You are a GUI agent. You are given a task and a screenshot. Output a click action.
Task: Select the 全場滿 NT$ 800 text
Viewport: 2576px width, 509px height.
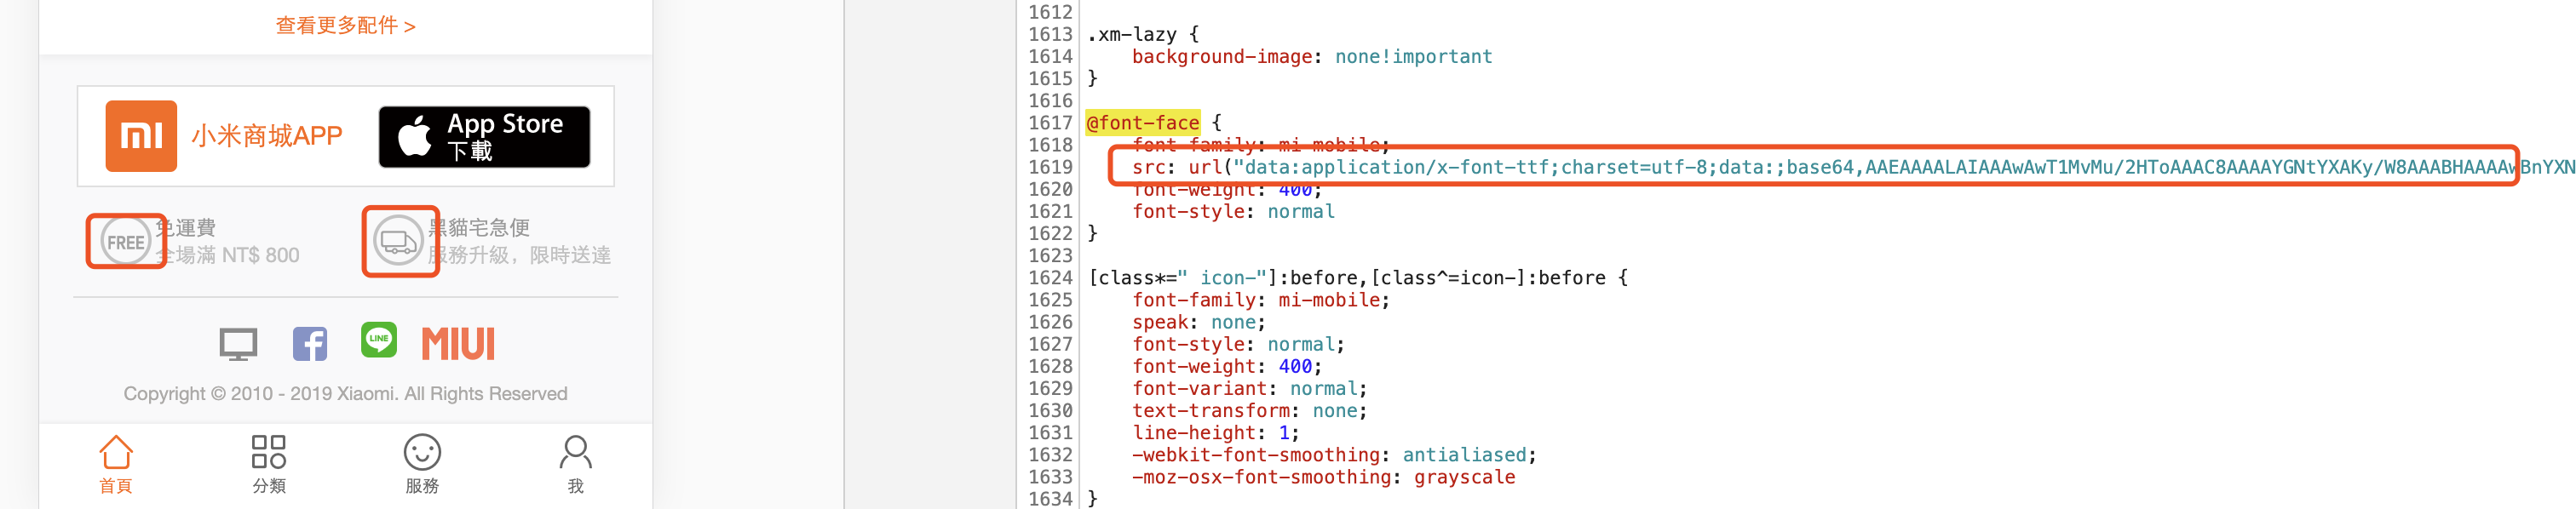pos(227,255)
